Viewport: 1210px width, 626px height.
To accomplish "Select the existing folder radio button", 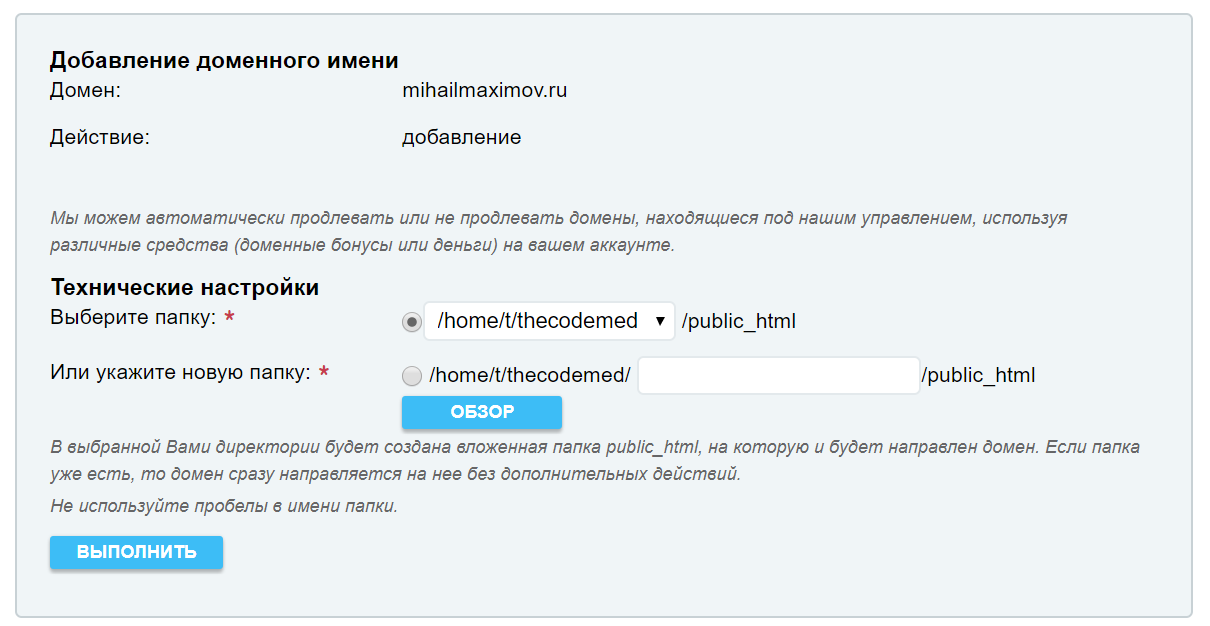I will (x=411, y=322).
